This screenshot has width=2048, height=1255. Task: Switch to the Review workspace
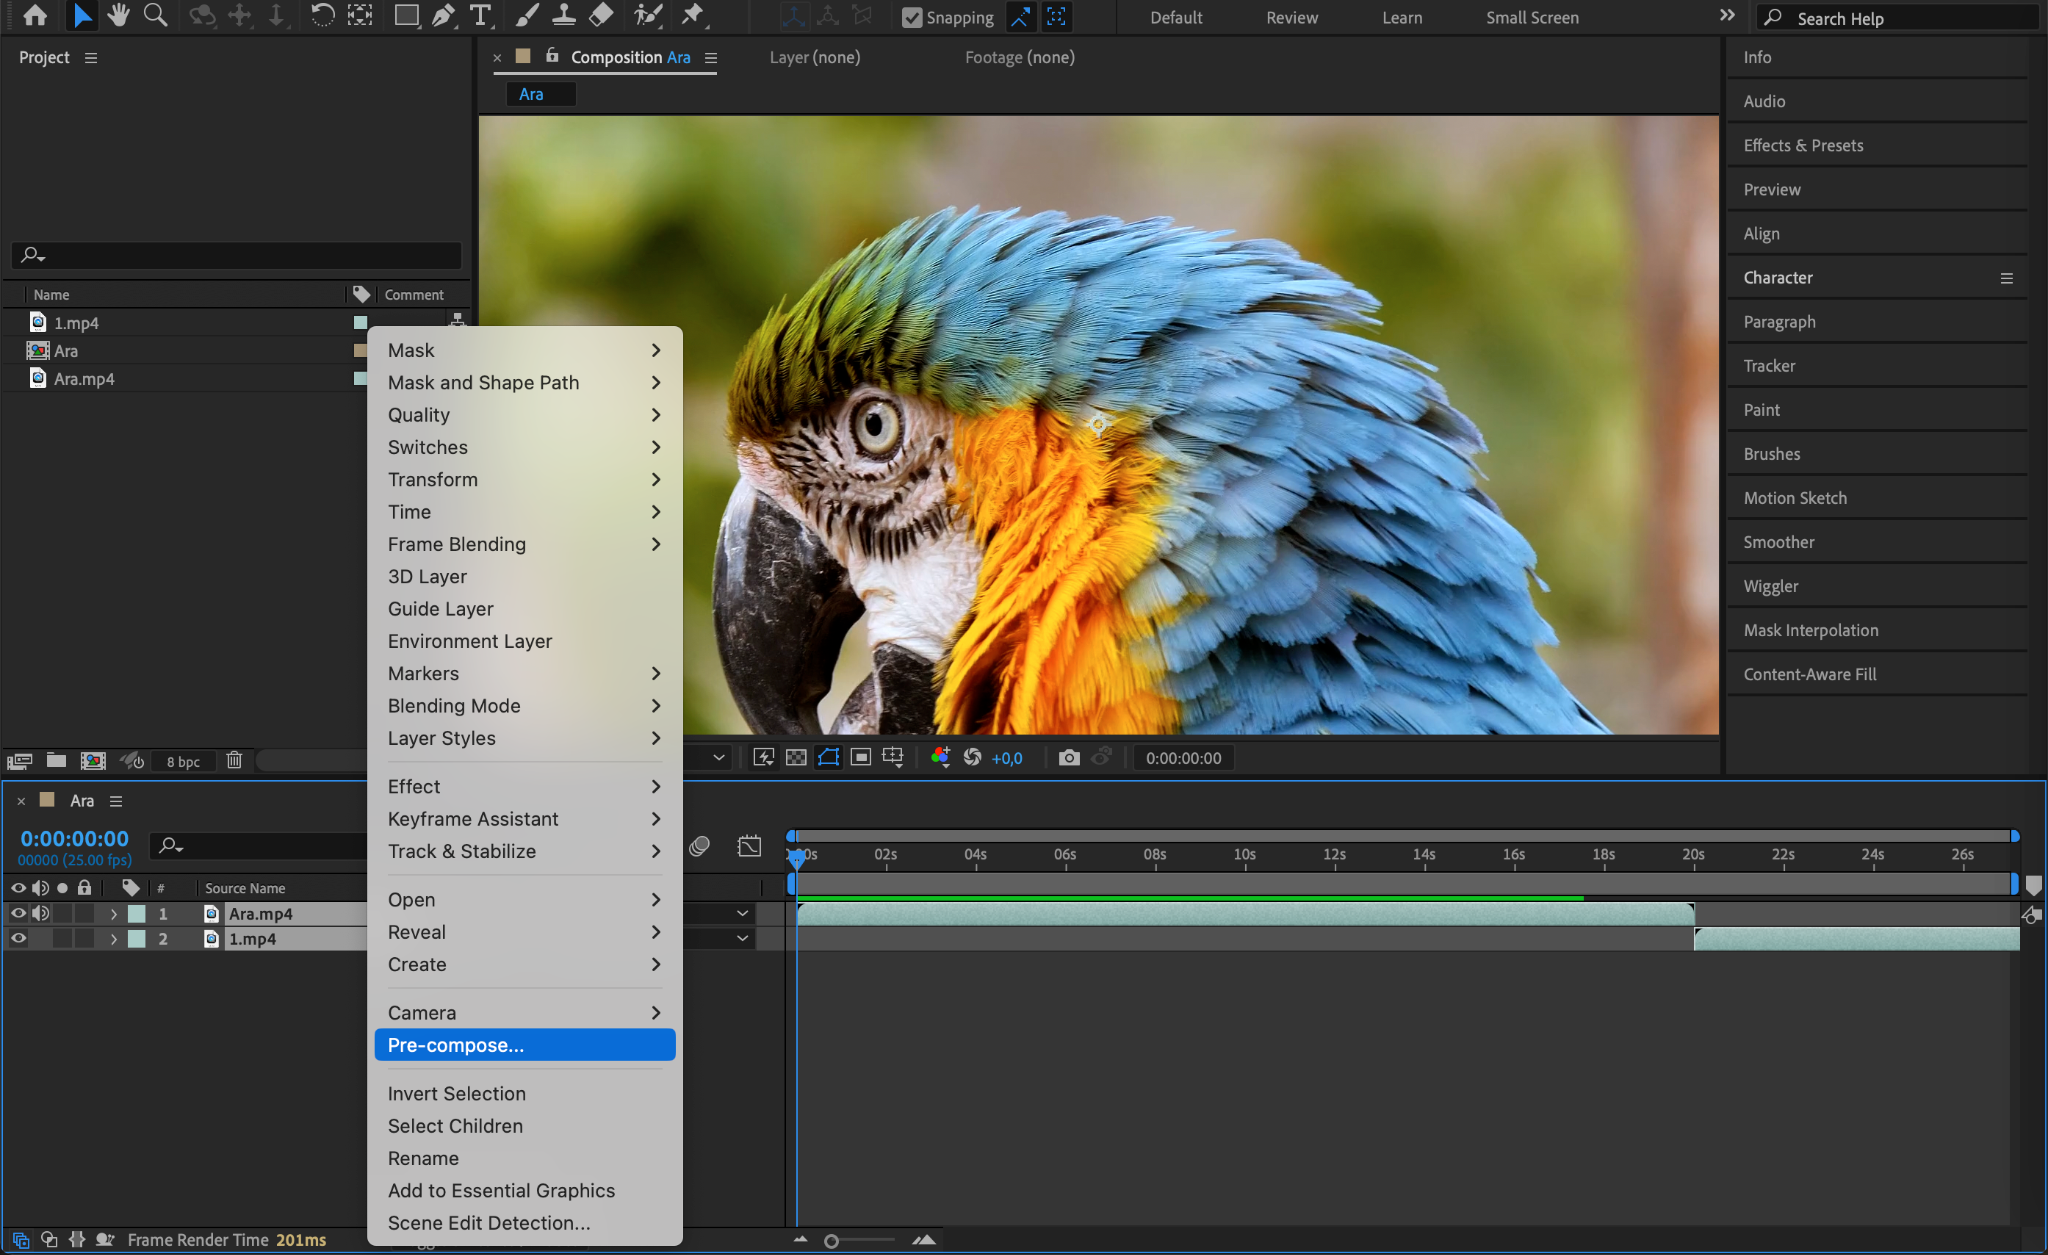tap(1292, 18)
